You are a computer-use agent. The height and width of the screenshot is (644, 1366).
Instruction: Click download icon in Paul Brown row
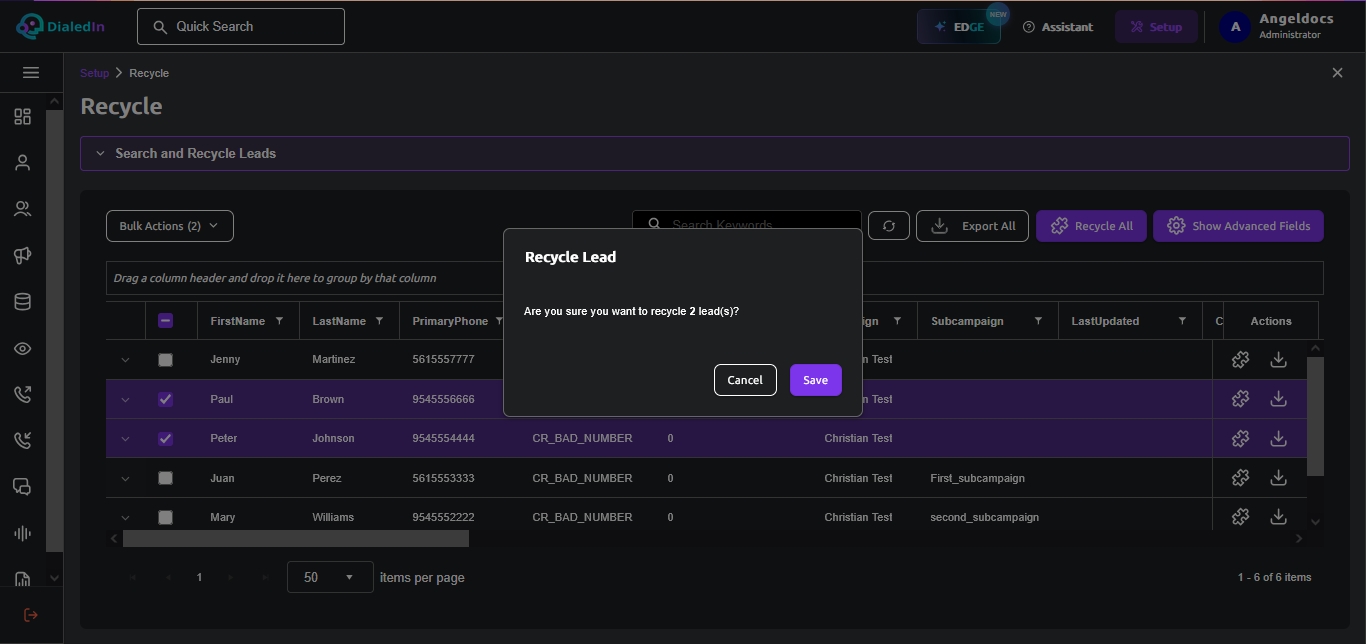pos(1278,399)
